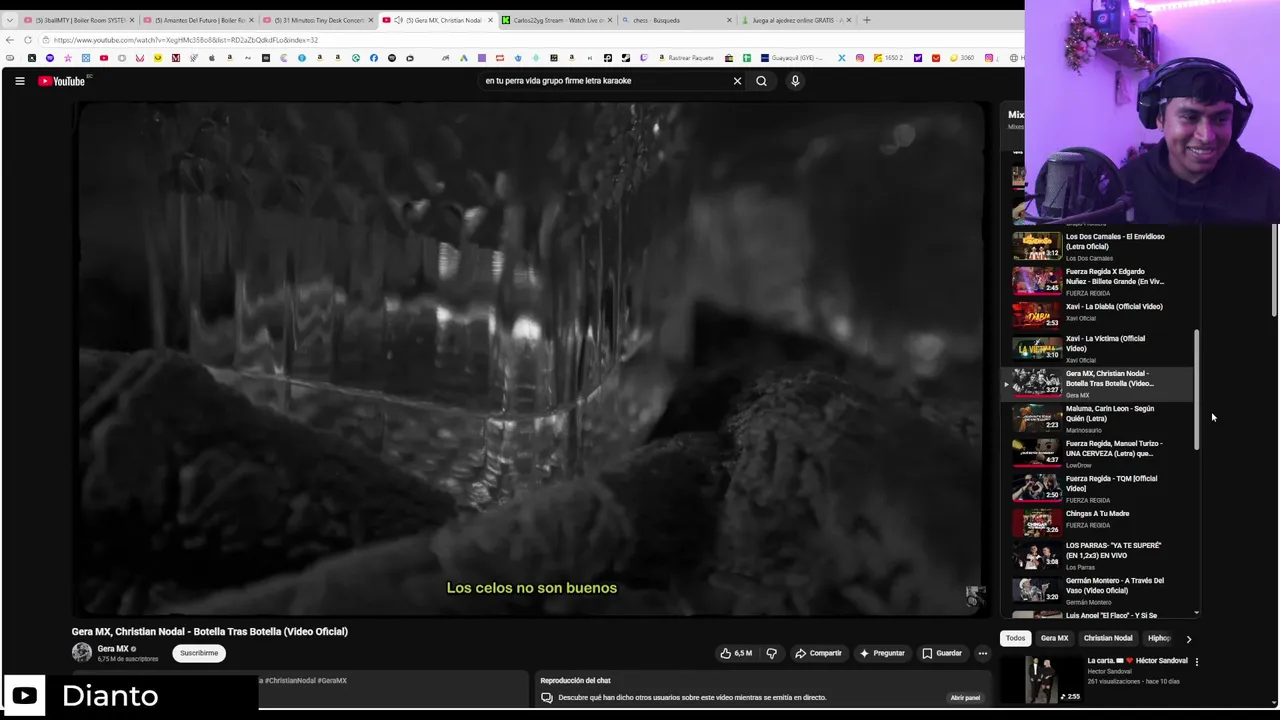Viewport: 1280px width, 720px height.
Task: Open the Gera MX channel name link
Action: click(x=112, y=649)
